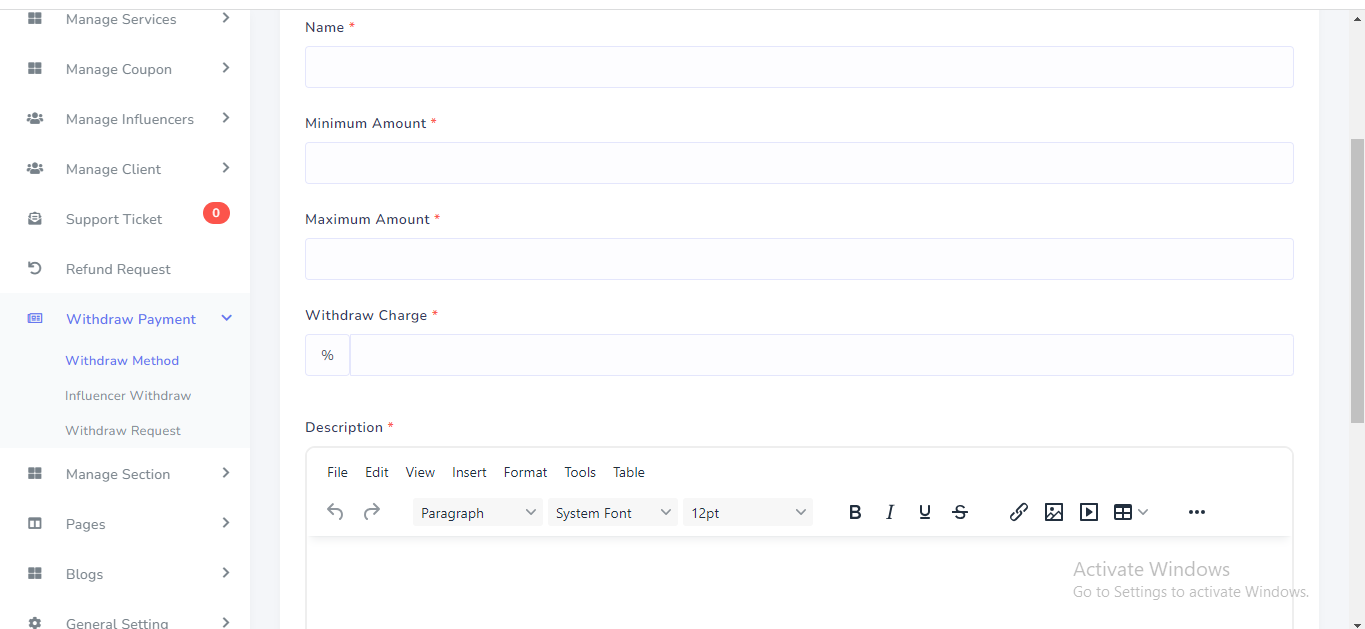
Task: Toggle italic text formatting
Action: click(890, 513)
